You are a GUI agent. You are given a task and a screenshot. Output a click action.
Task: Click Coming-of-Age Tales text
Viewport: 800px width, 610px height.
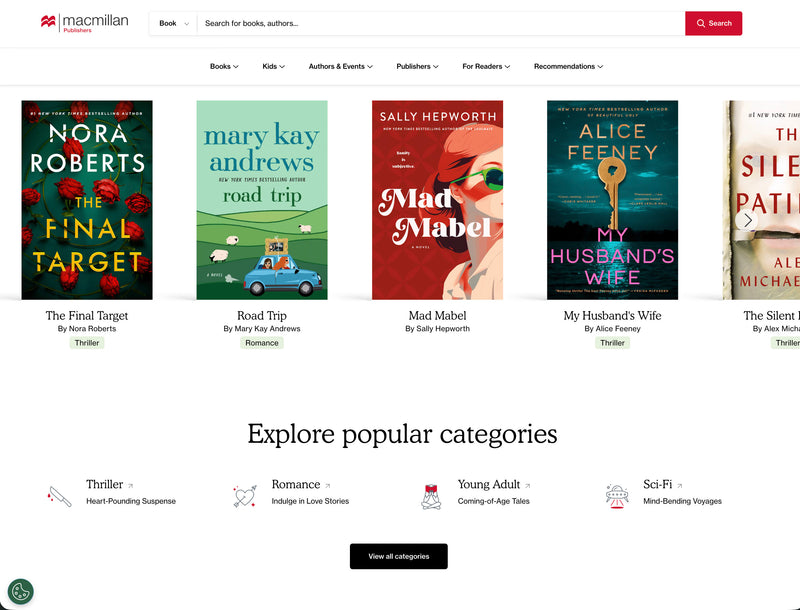[x=493, y=501]
